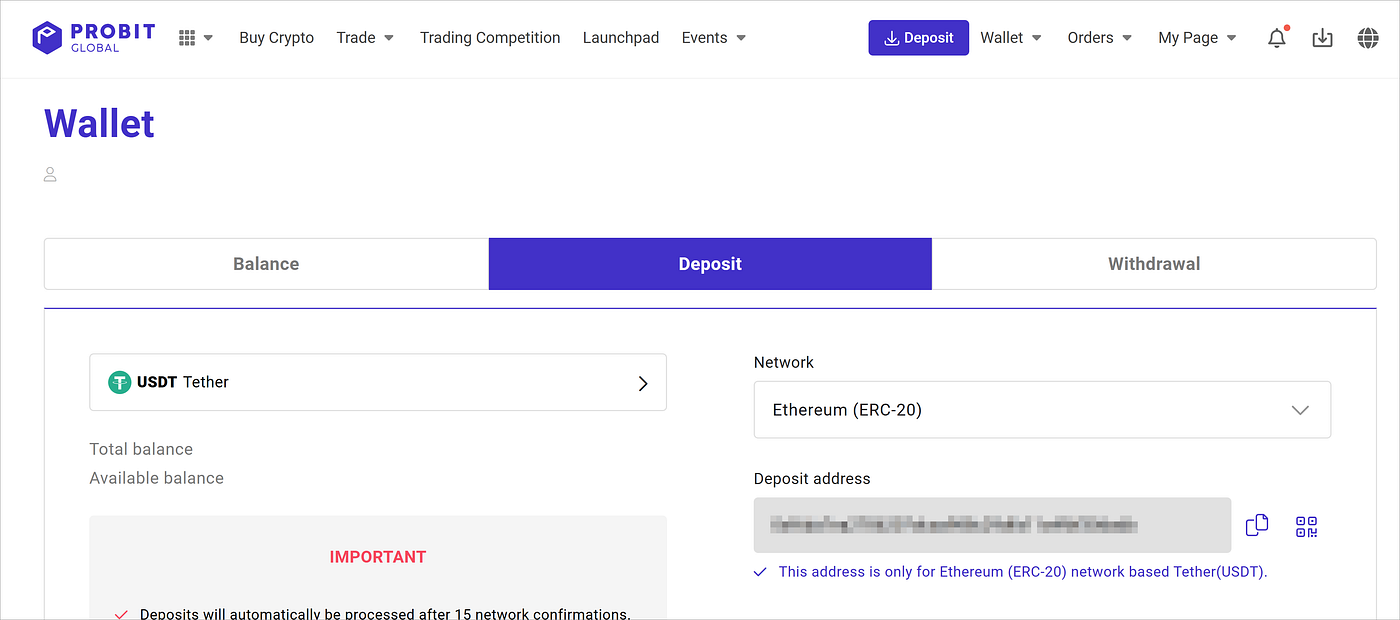Viewport: 1400px width, 620px height.
Task: Open the USDT Tether coin selector
Action: 378,382
